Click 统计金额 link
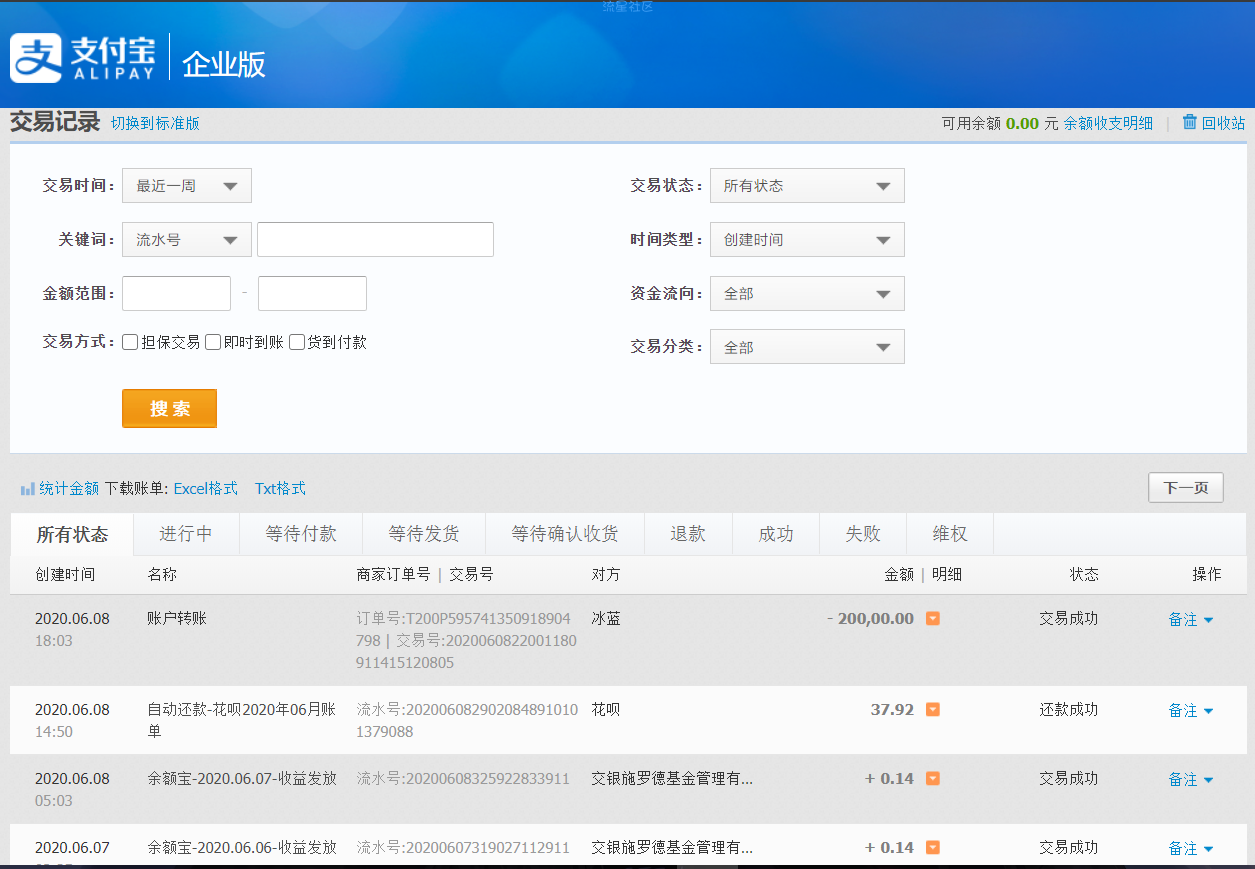The height and width of the screenshot is (869, 1255). tap(69, 489)
